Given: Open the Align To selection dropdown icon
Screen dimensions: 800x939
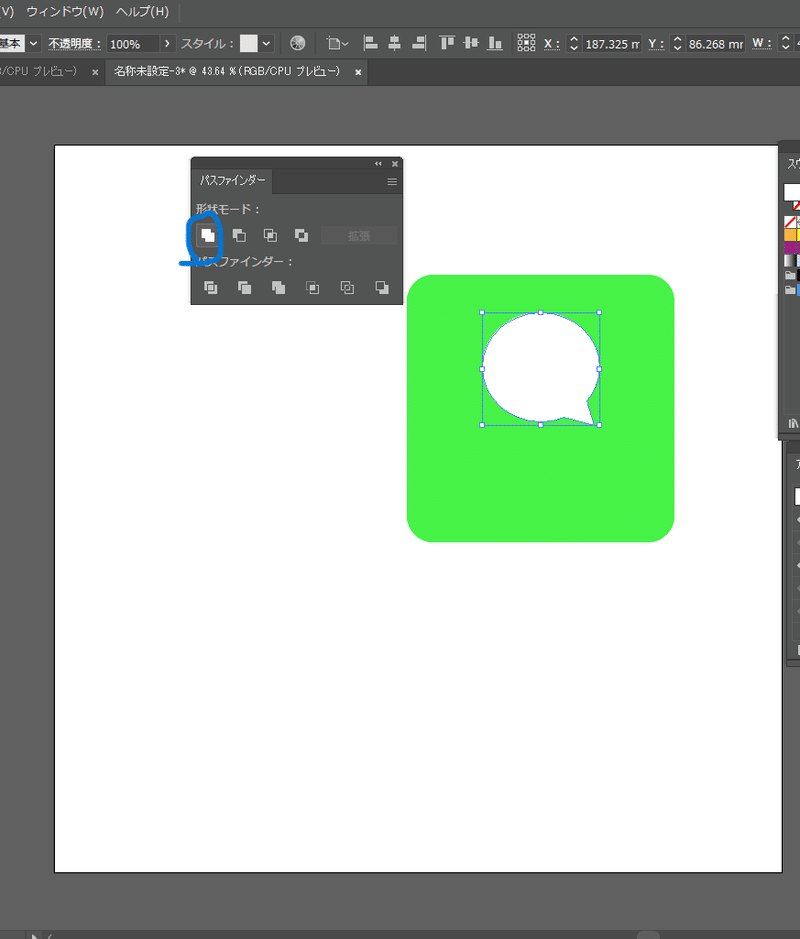Looking at the screenshot, I should point(337,43).
